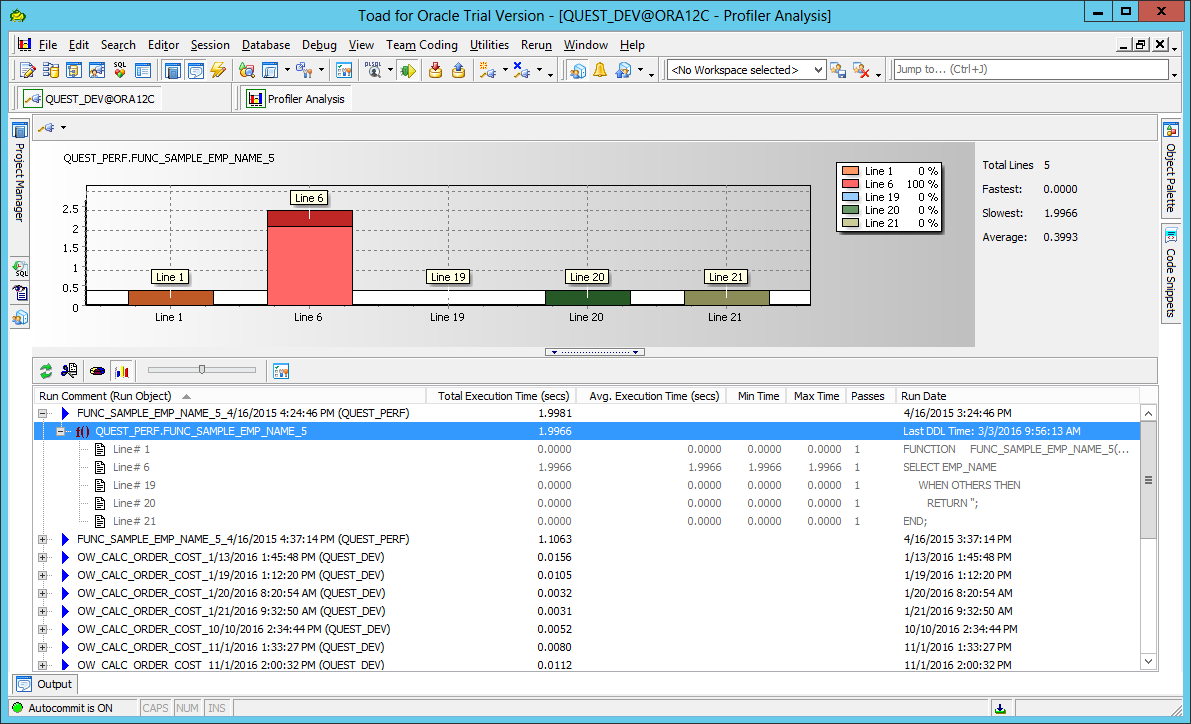
Task: Open the Editor menu
Action: coord(163,45)
